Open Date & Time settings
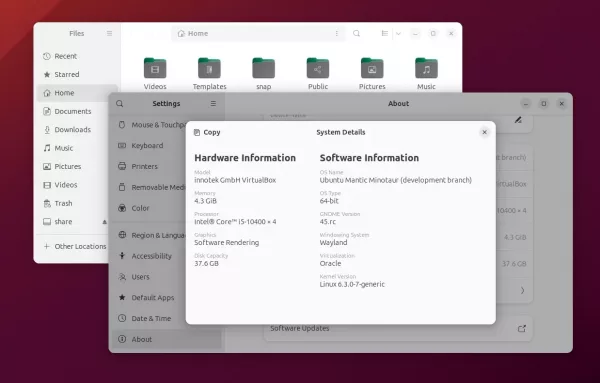 coord(149,318)
